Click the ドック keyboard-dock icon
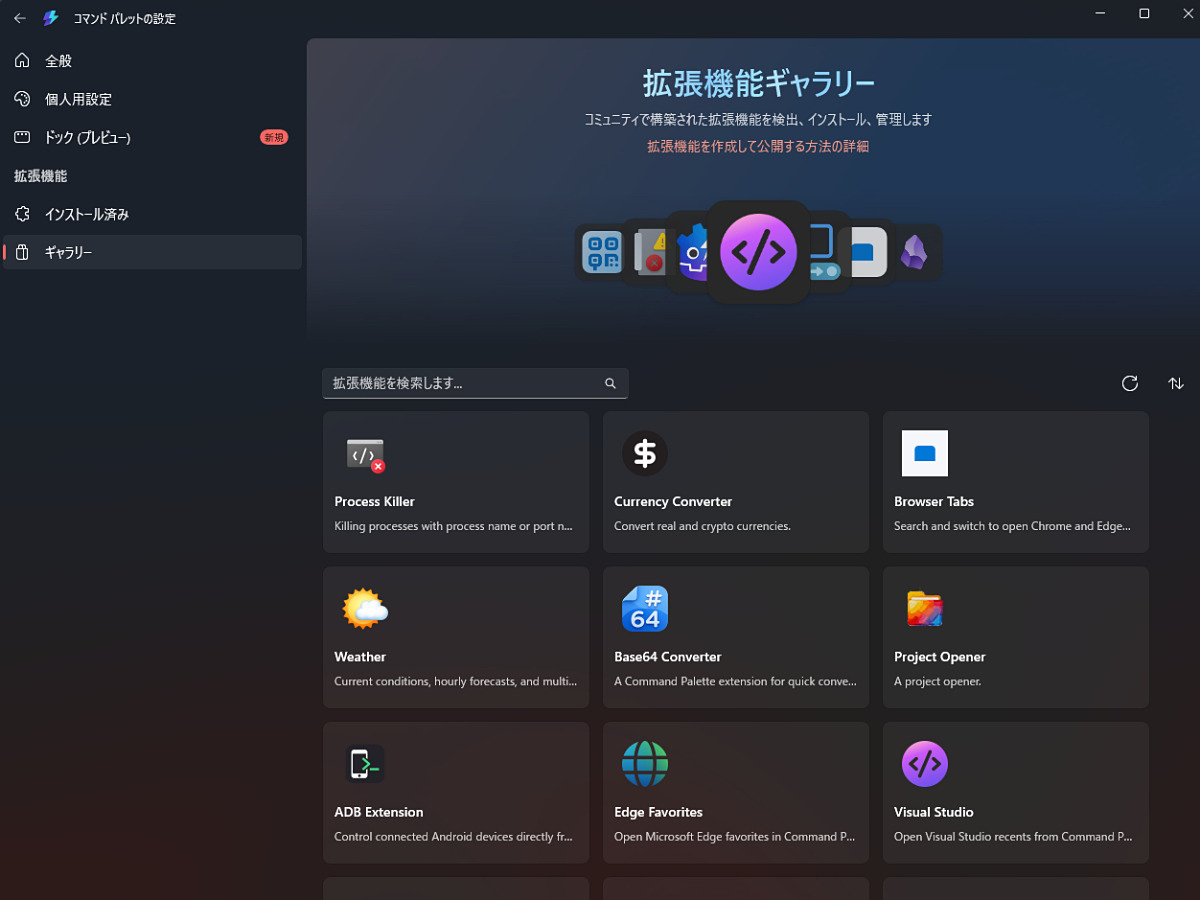Image resolution: width=1200 pixels, height=900 pixels. (22, 137)
